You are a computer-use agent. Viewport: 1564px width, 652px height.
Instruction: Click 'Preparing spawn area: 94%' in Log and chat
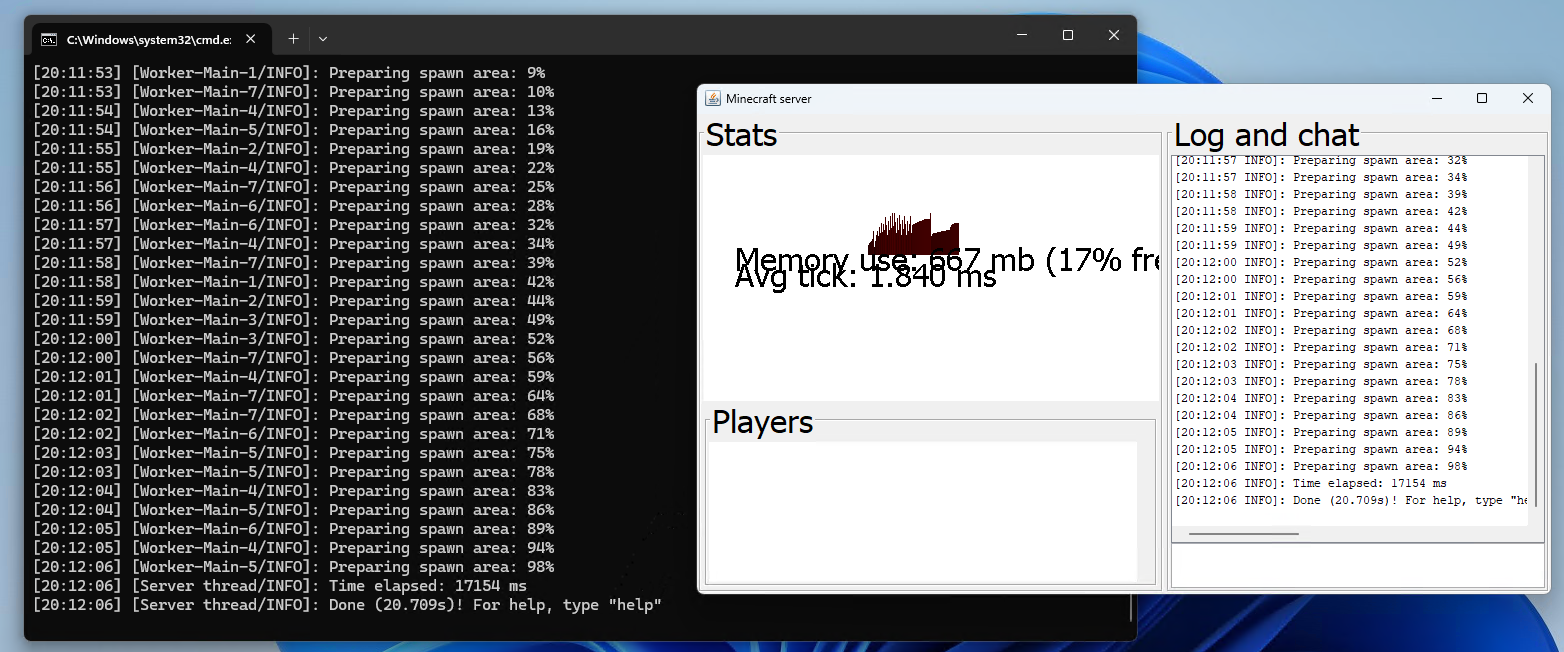1380,449
